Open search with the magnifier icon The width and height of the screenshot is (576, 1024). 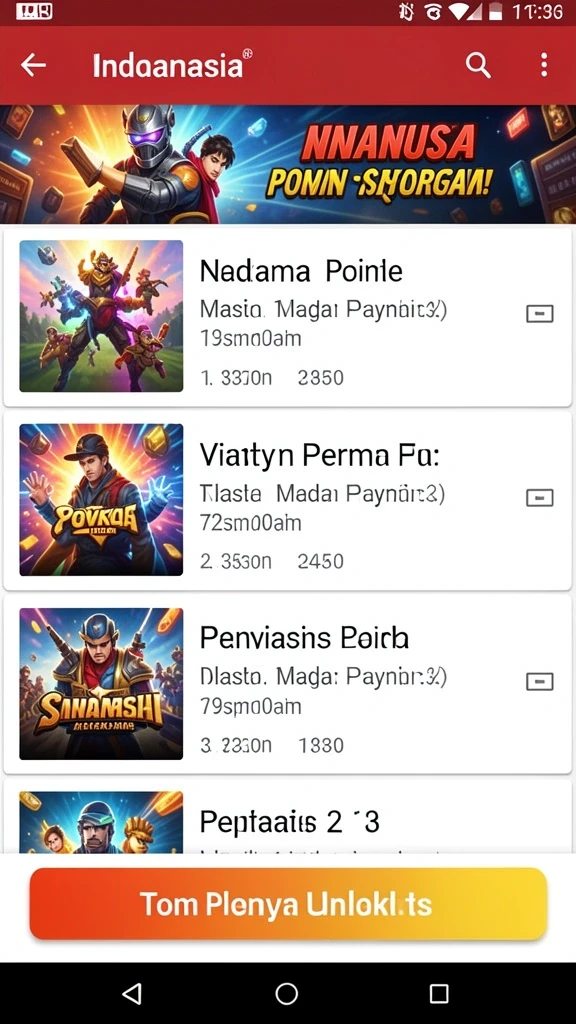click(x=477, y=65)
